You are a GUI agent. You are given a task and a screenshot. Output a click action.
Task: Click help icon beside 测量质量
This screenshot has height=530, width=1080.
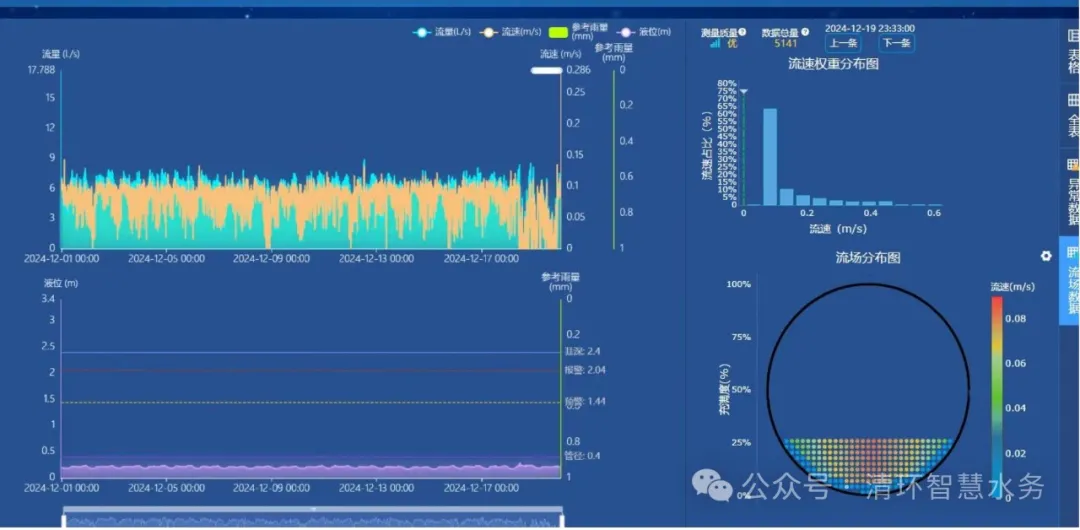coord(743,32)
